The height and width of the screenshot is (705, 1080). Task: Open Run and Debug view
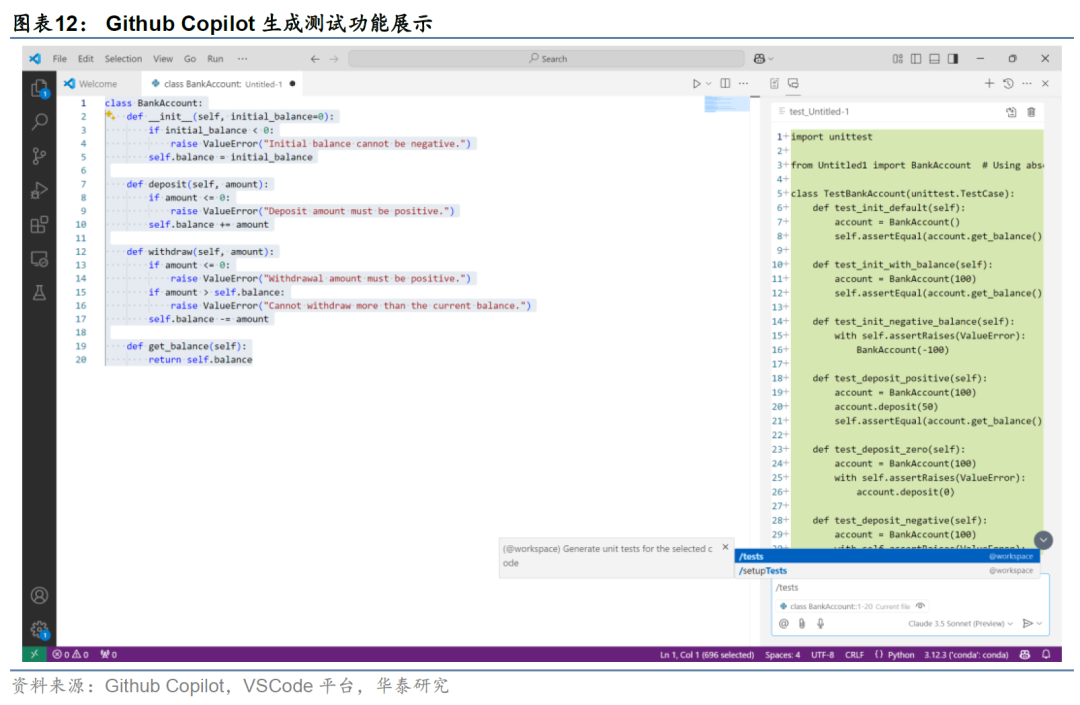39,189
